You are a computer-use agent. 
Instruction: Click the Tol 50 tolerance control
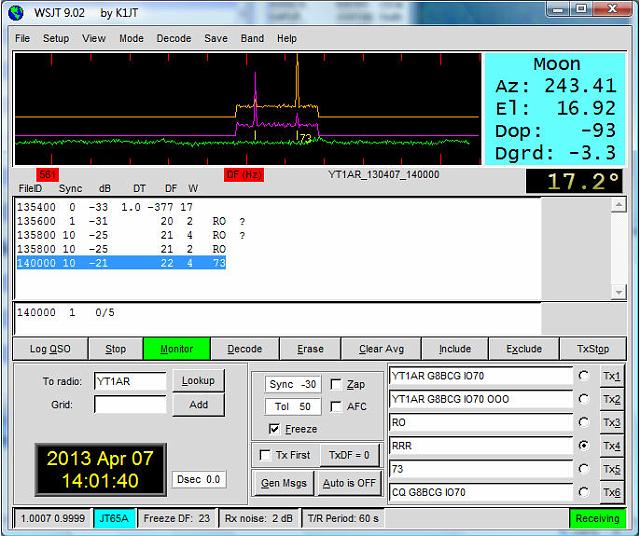[x=293, y=407]
